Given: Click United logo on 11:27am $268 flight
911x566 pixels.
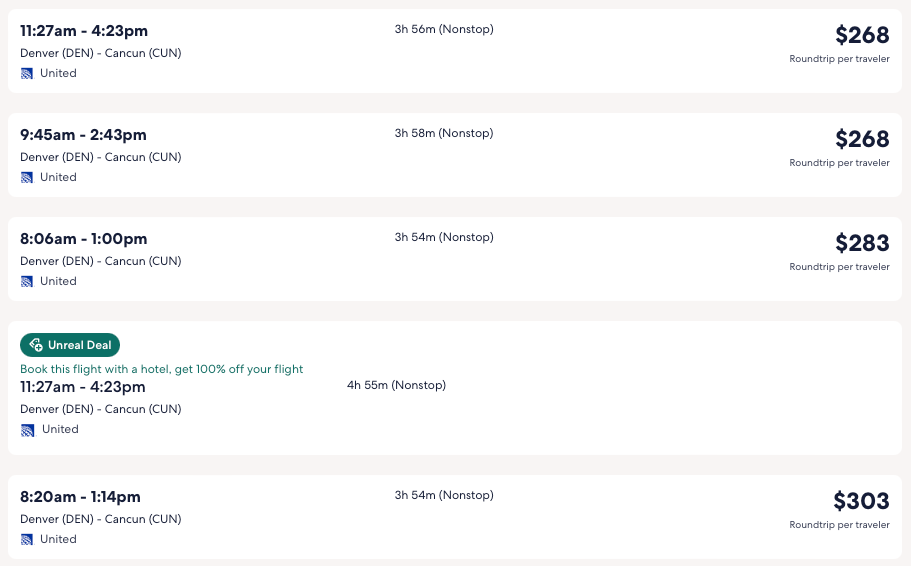Looking at the screenshot, I should tap(27, 73).
